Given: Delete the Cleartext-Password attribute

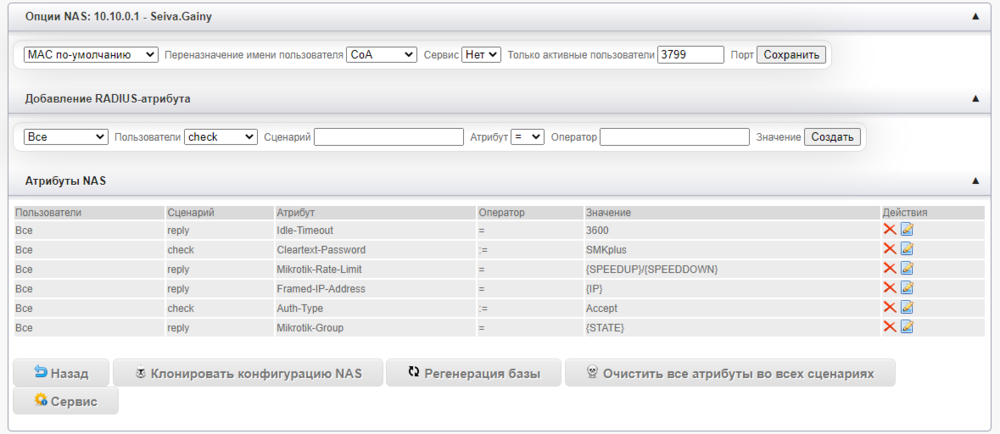Looking at the screenshot, I should (x=889, y=249).
